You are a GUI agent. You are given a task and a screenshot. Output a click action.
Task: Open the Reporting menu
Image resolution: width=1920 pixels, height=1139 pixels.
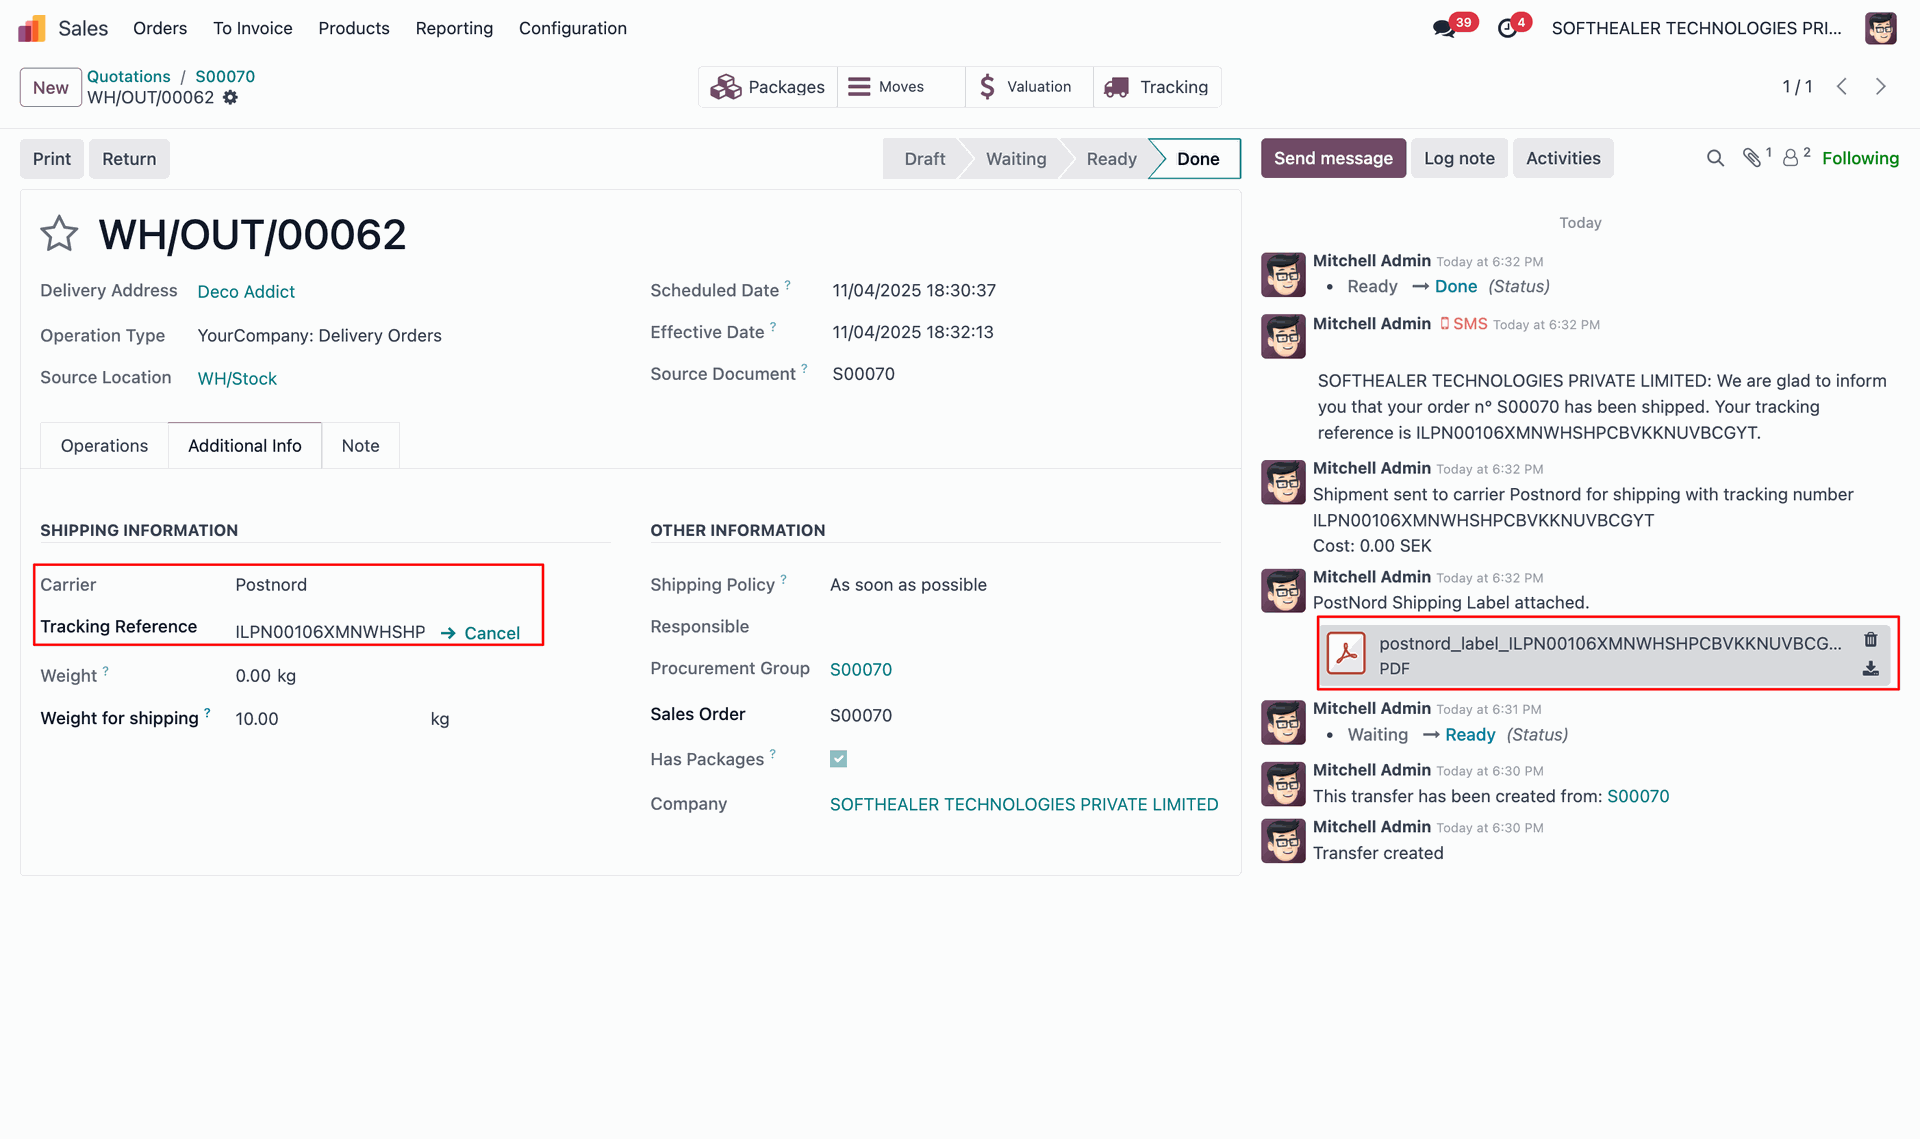[454, 28]
